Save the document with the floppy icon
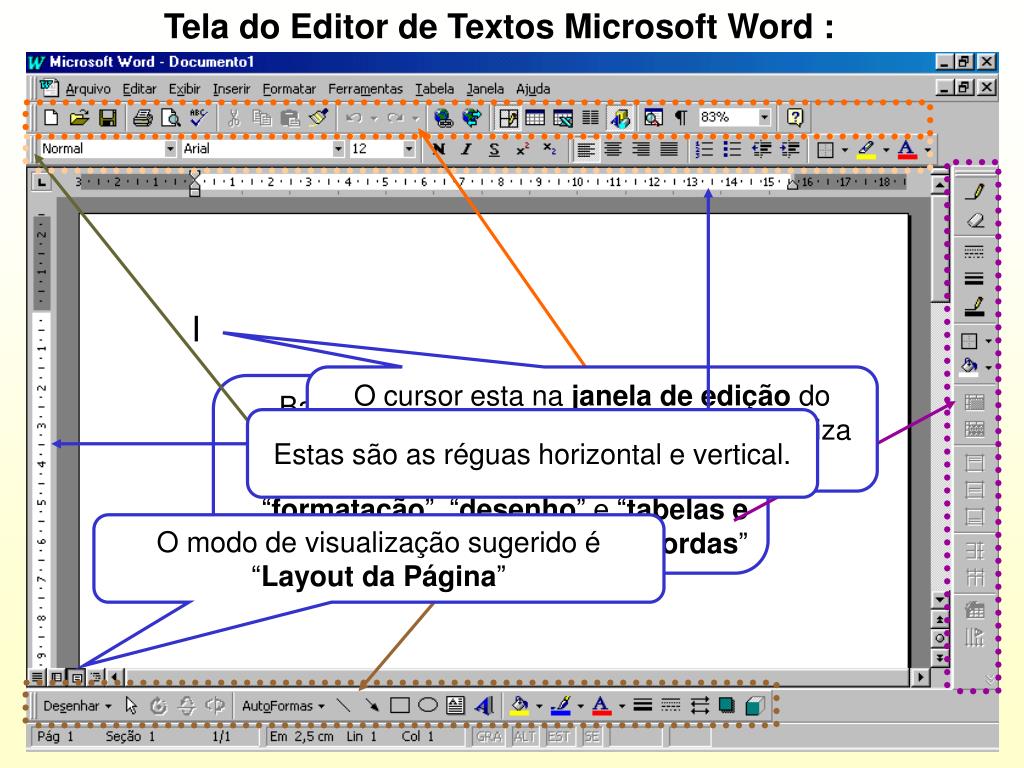Screen dimensions: 1024x768 (x=107, y=118)
